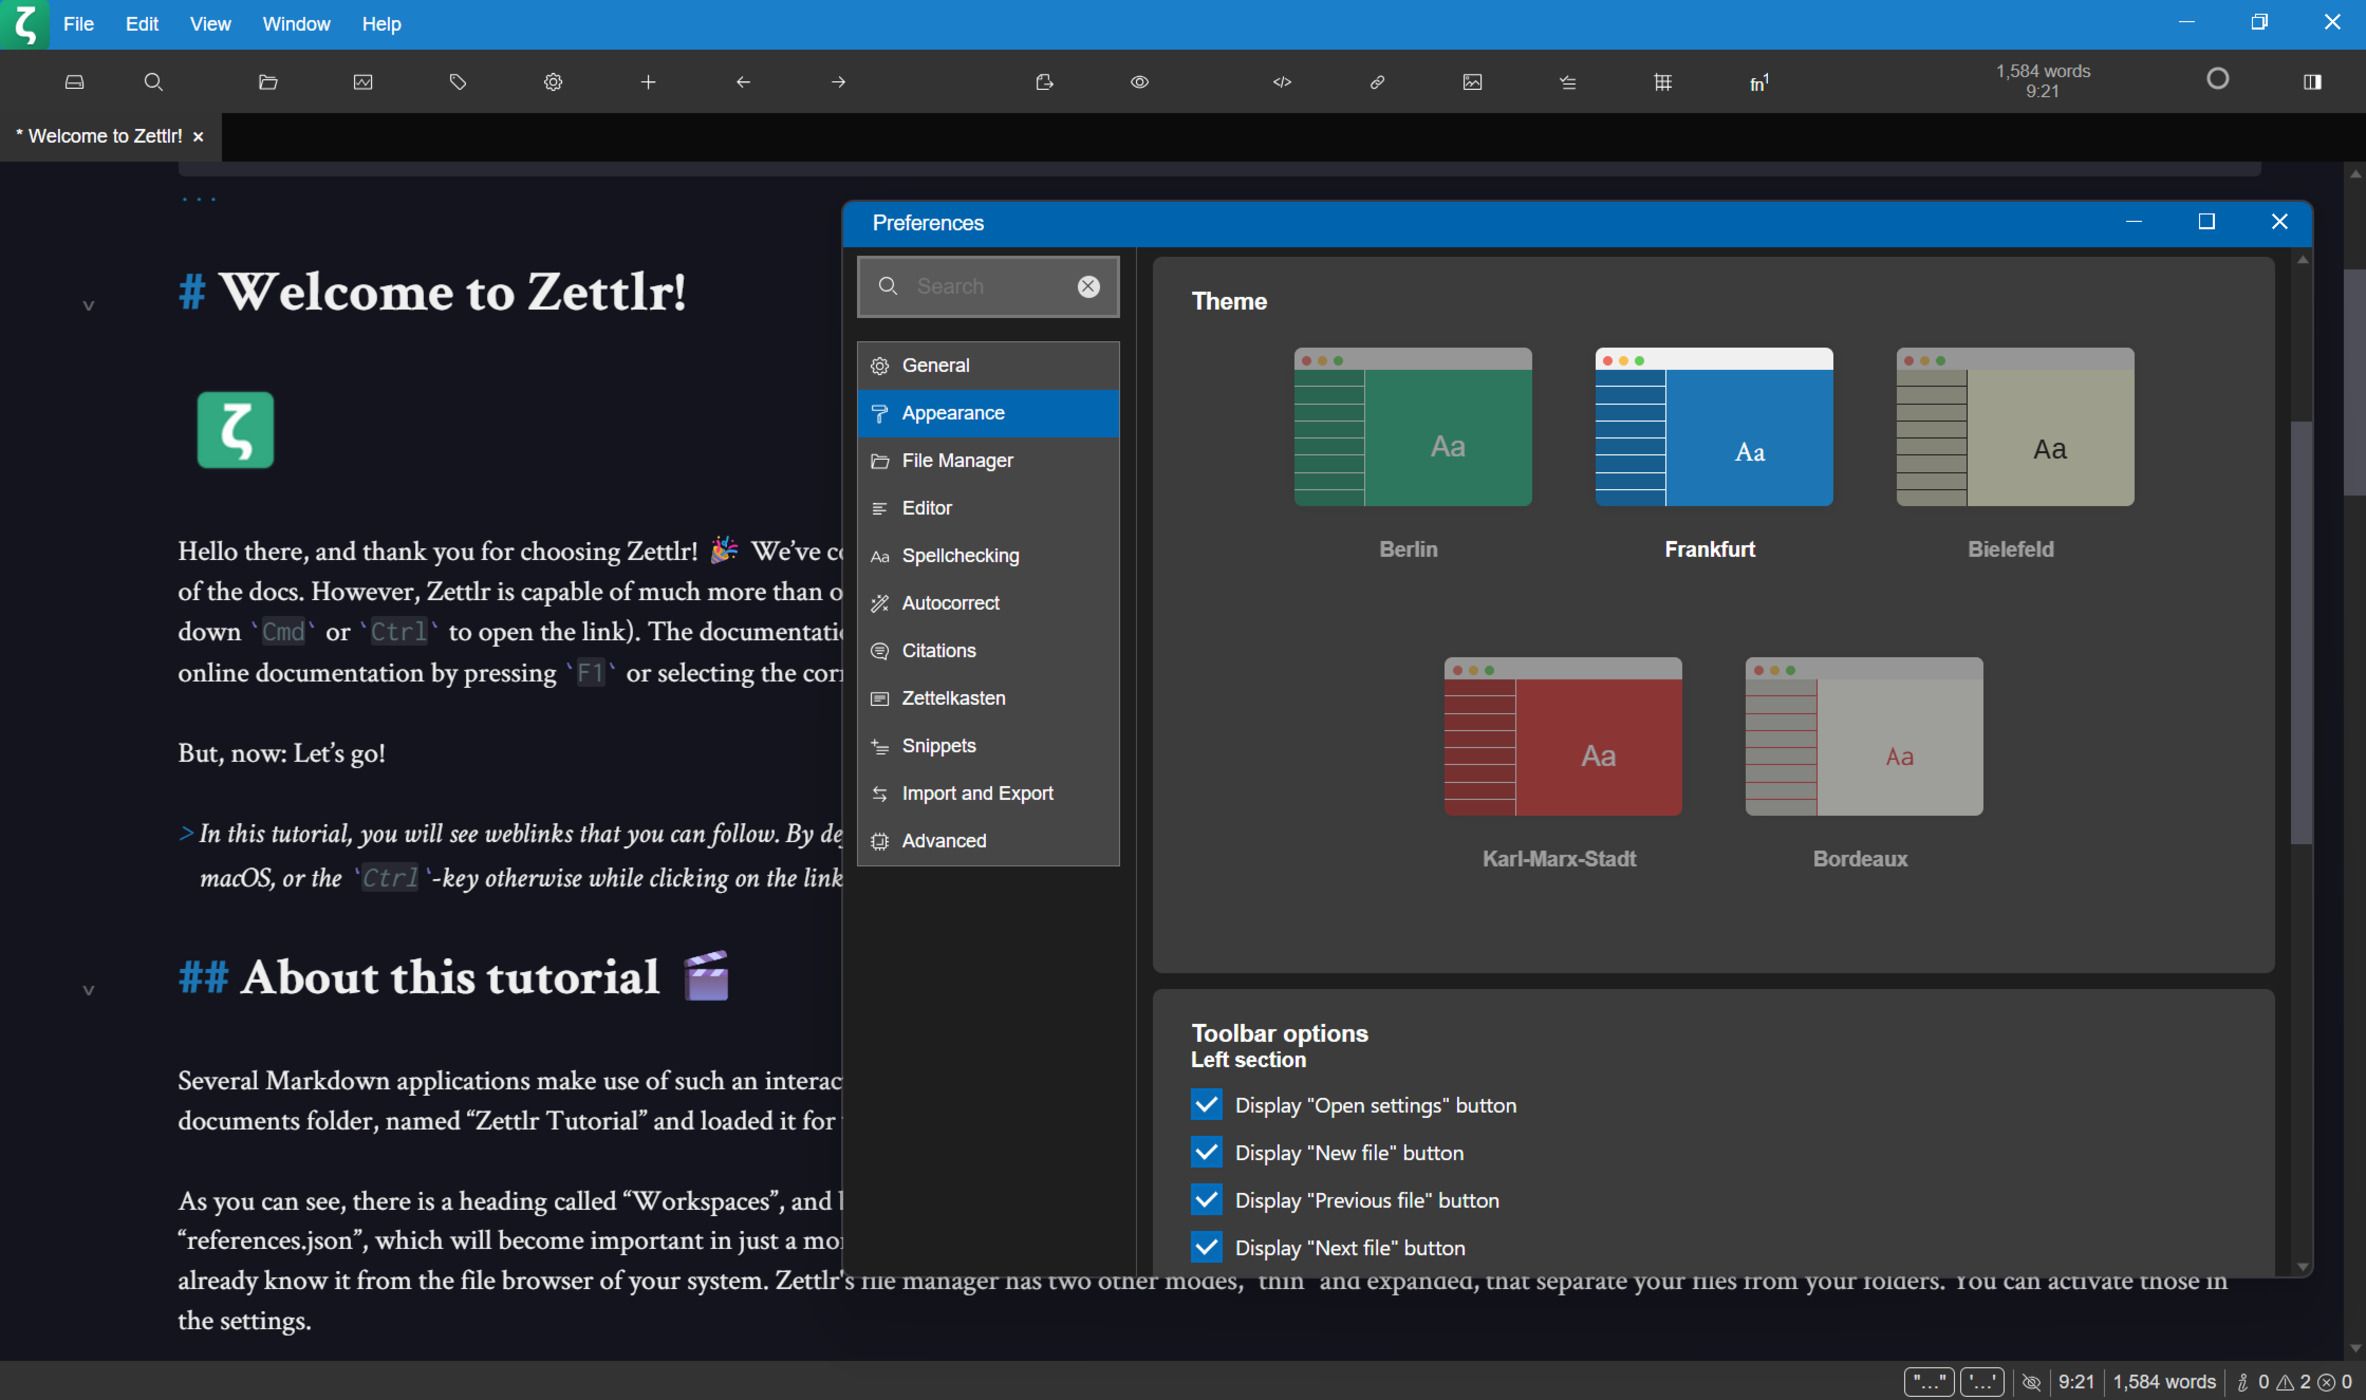Switch to Editor preferences section
Screen dimensions: 2366x1400
point(987,508)
